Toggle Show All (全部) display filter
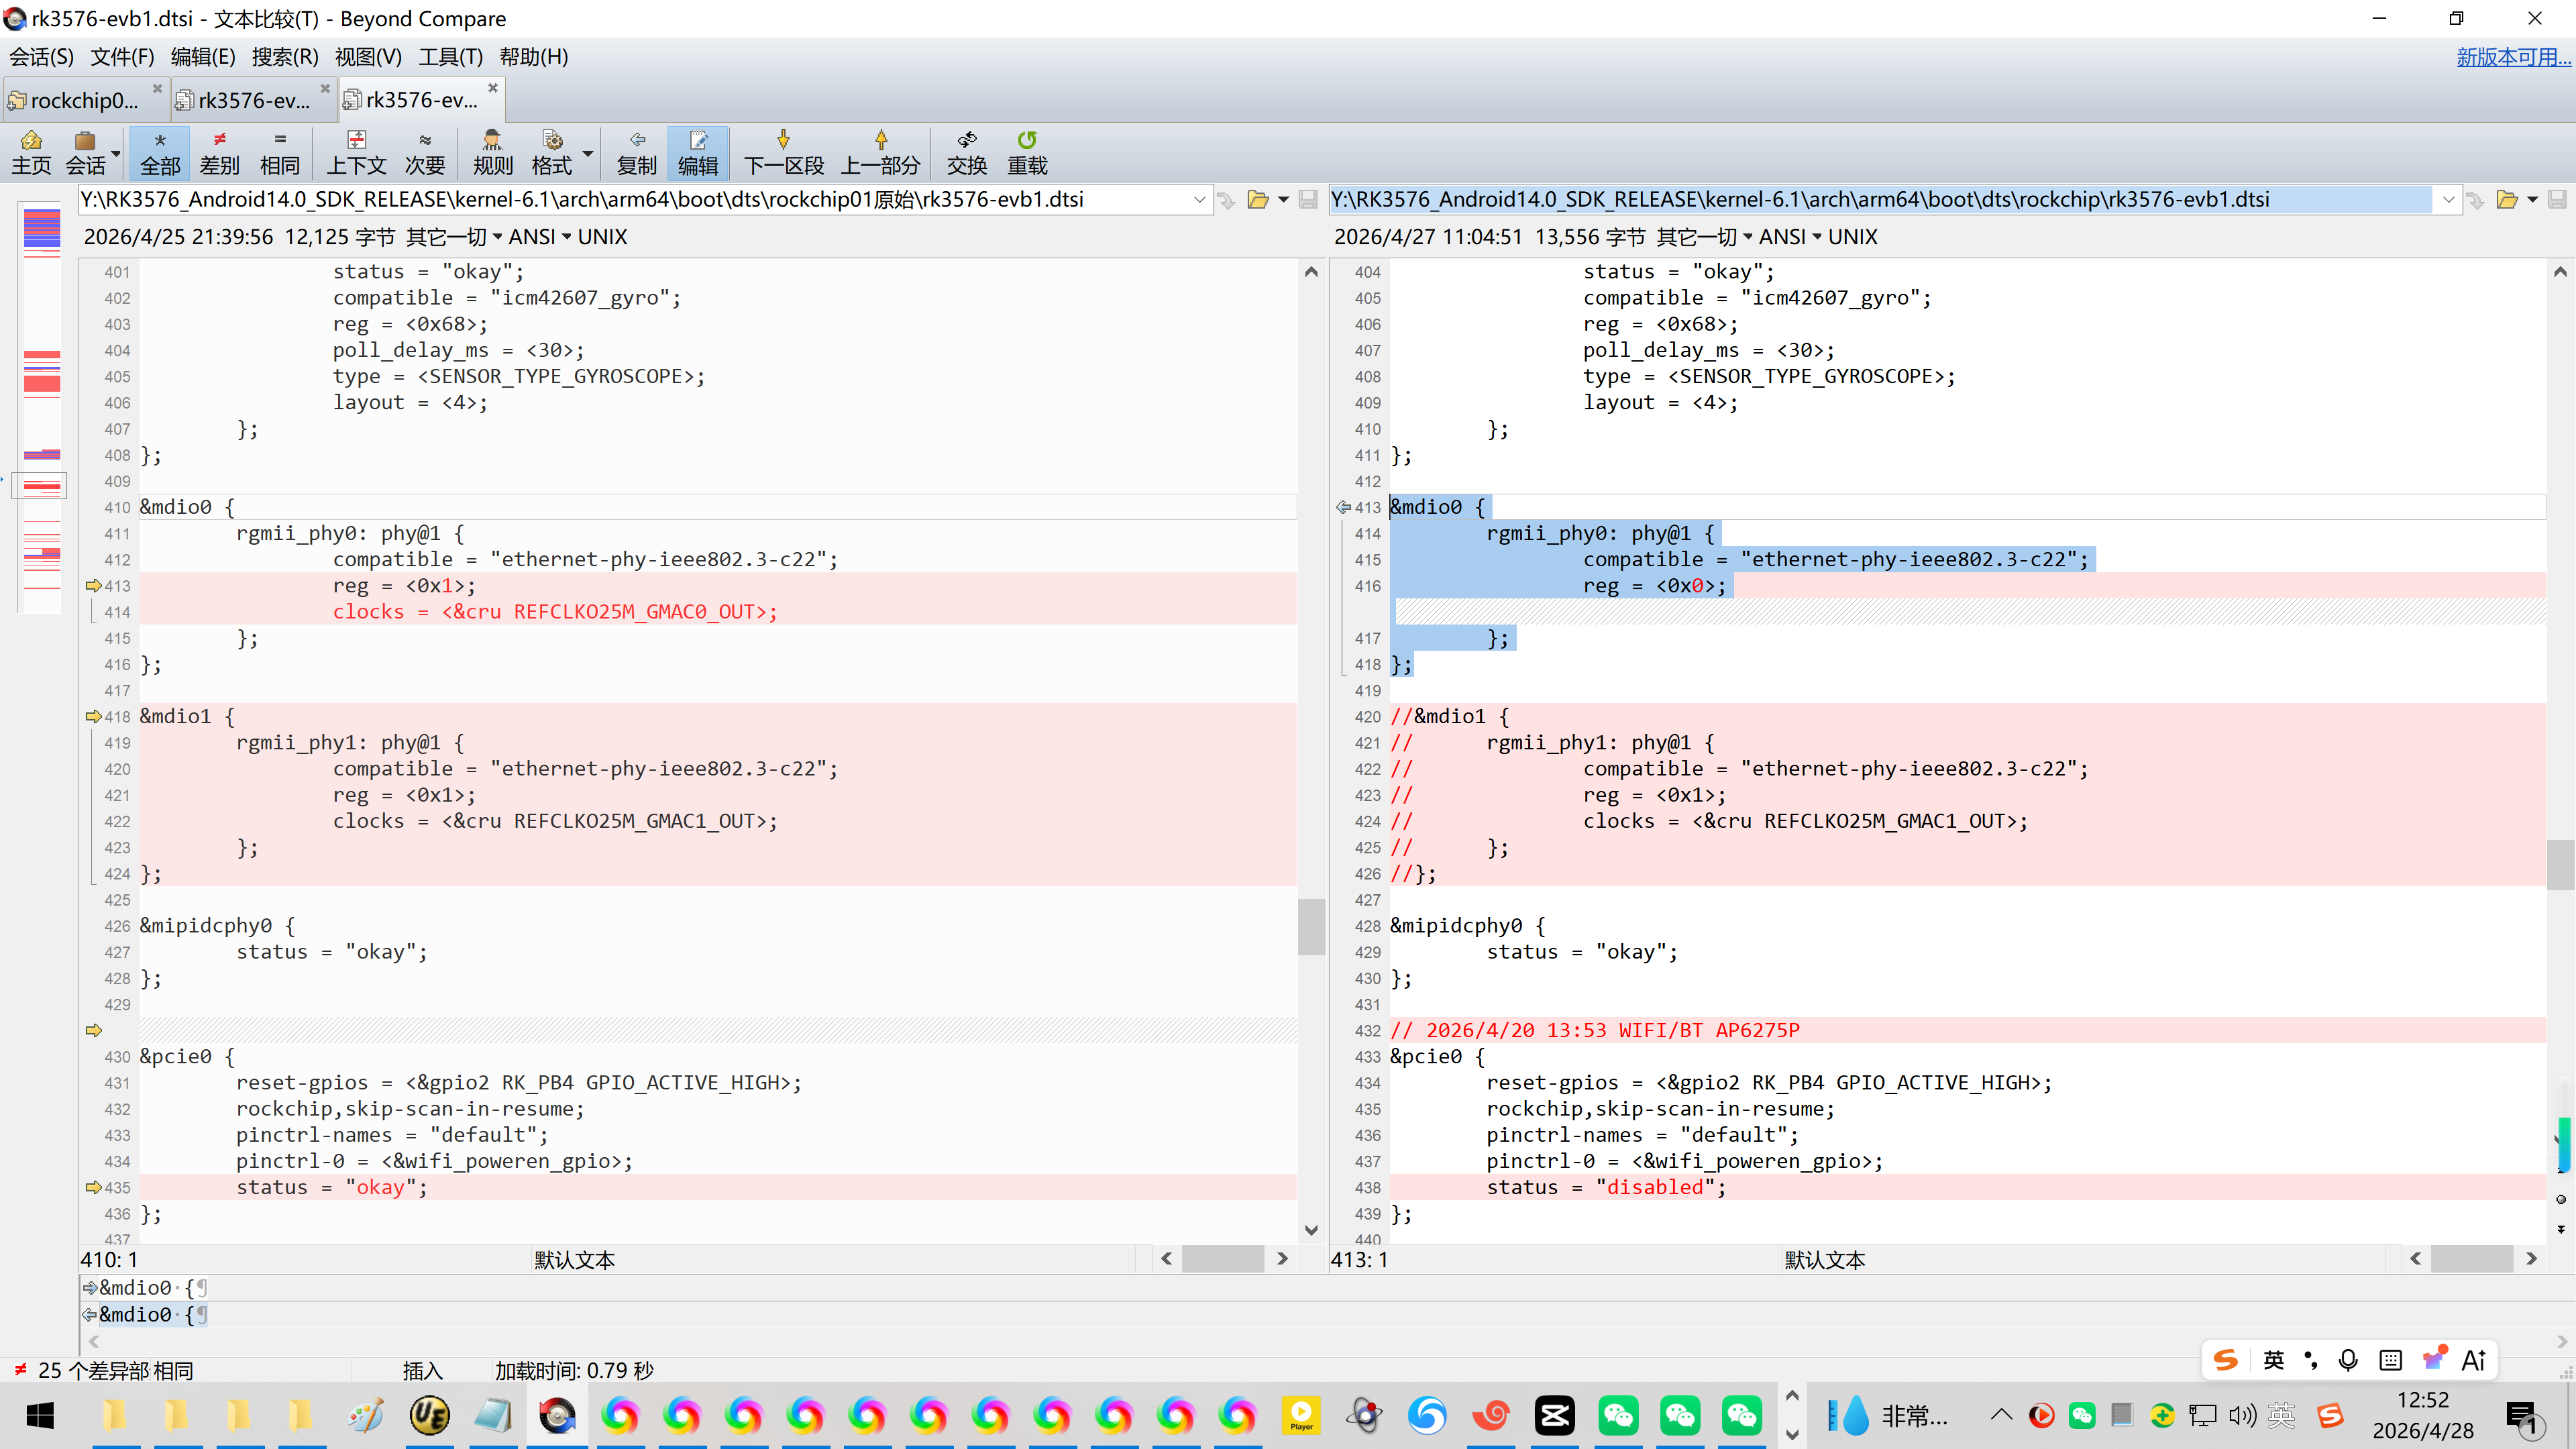Screen dimensions: 2576x1449 (160, 152)
